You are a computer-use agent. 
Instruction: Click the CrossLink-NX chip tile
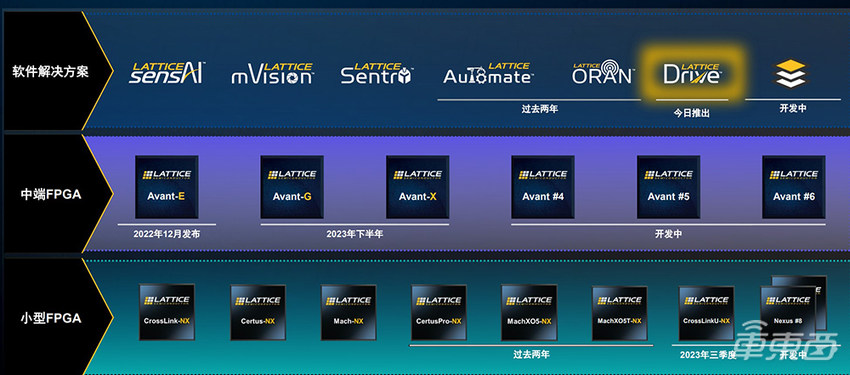click(166, 312)
